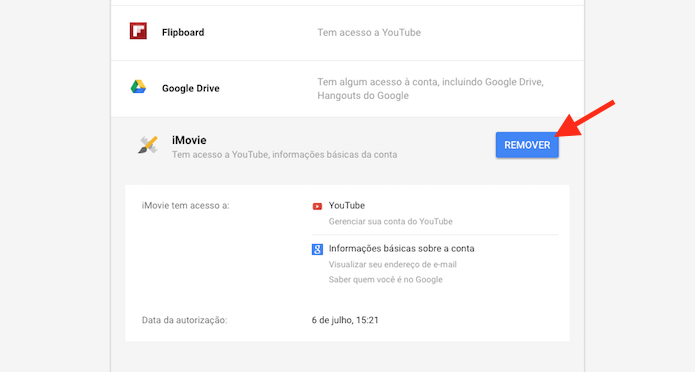Viewport: 695px width, 372px height.
Task: Click the YouTube permission title
Action: 347,205
